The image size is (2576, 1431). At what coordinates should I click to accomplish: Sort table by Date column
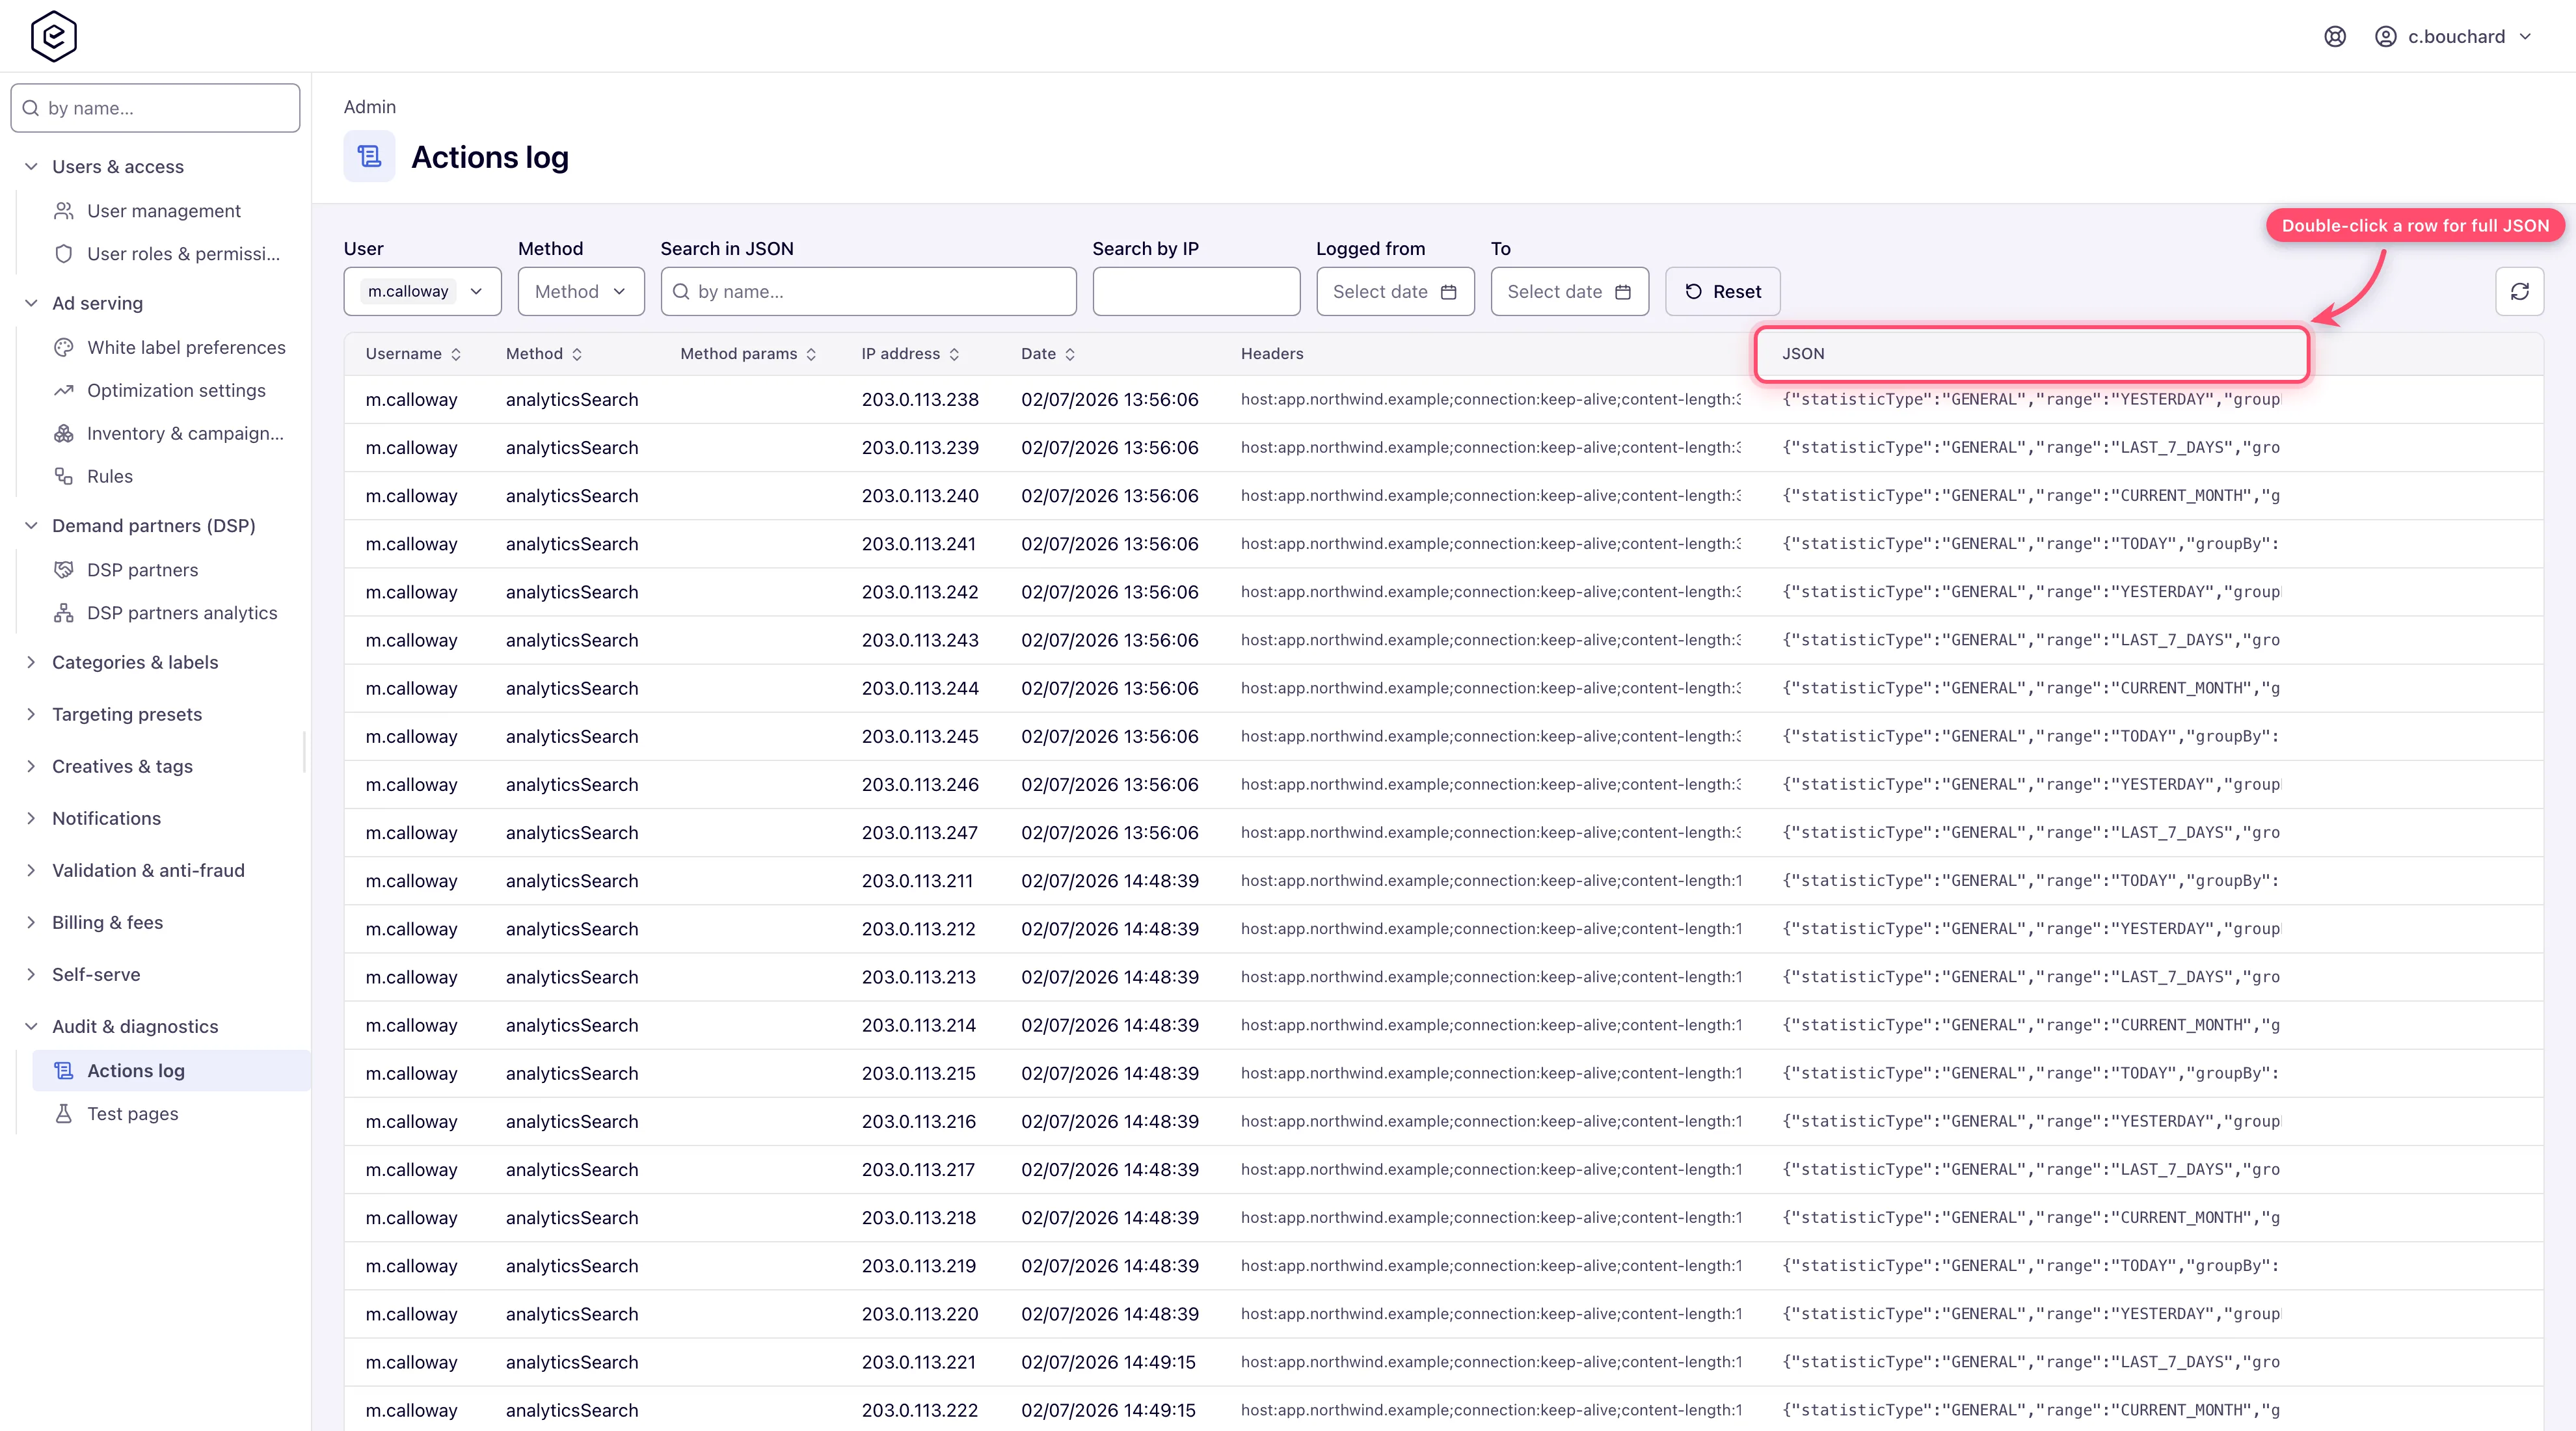(1047, 354)
